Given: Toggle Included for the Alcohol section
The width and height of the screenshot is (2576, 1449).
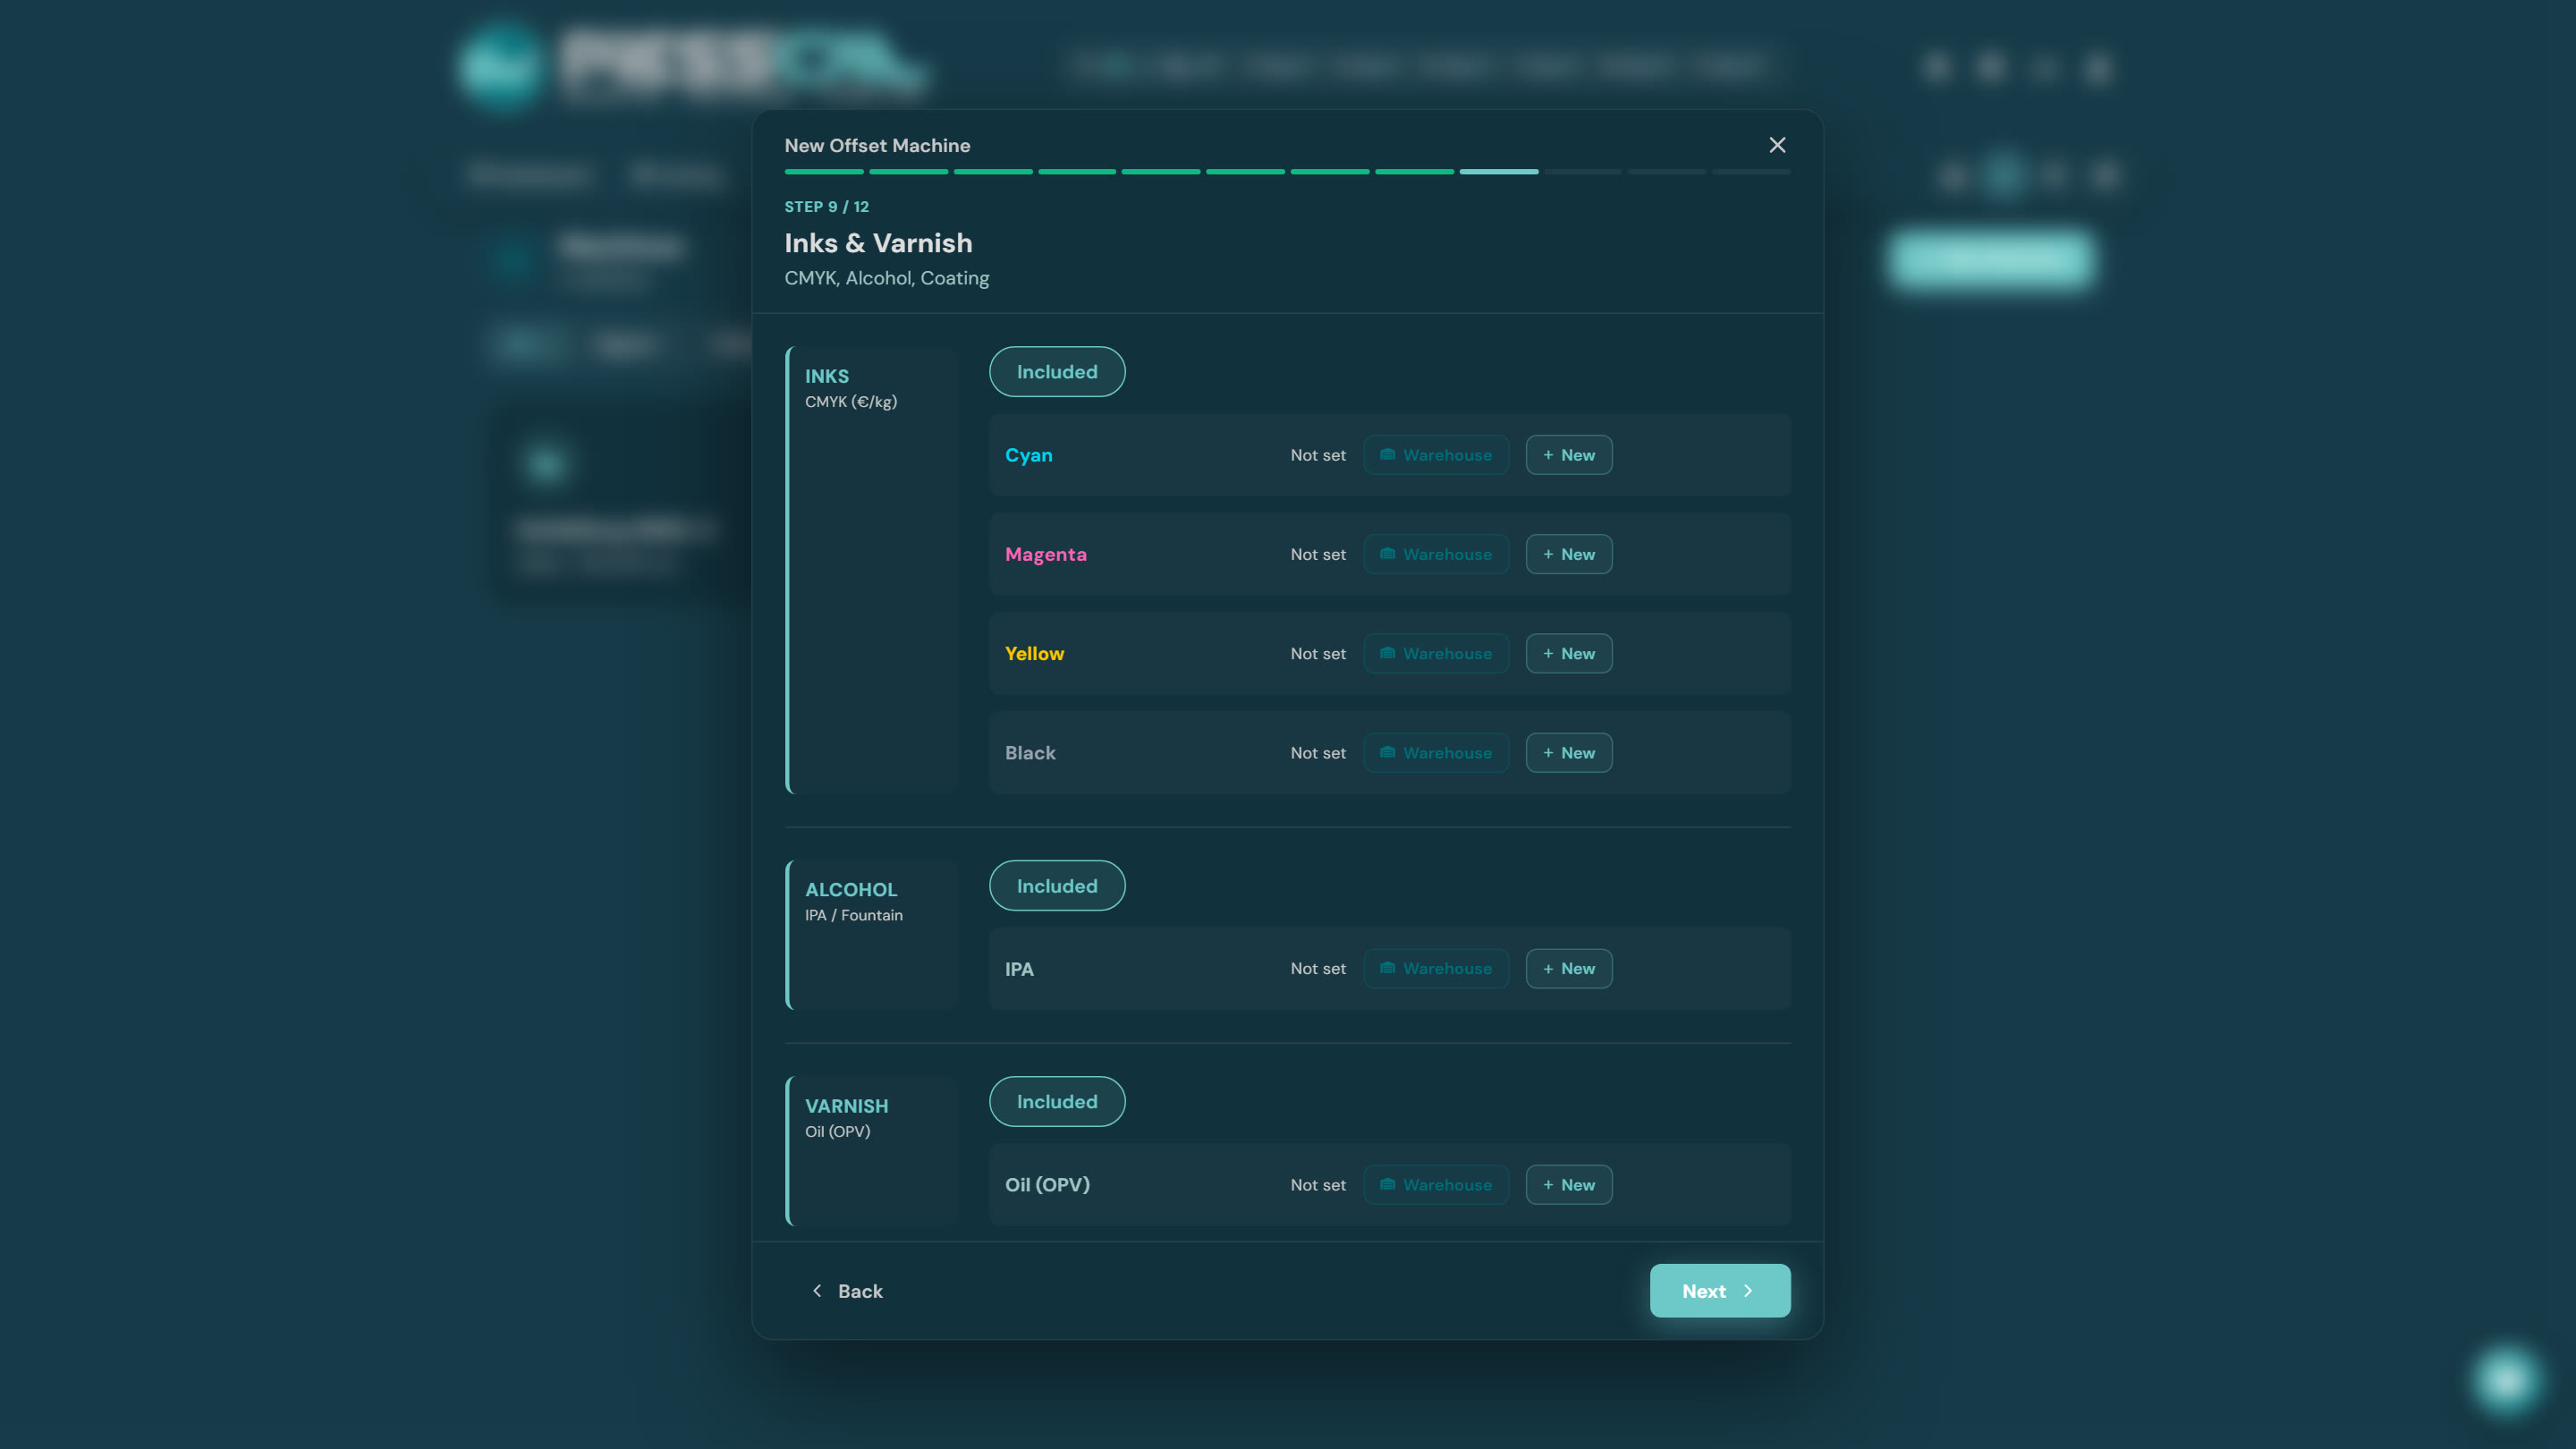Looking at the screenshot, I should click(1057, 886).
